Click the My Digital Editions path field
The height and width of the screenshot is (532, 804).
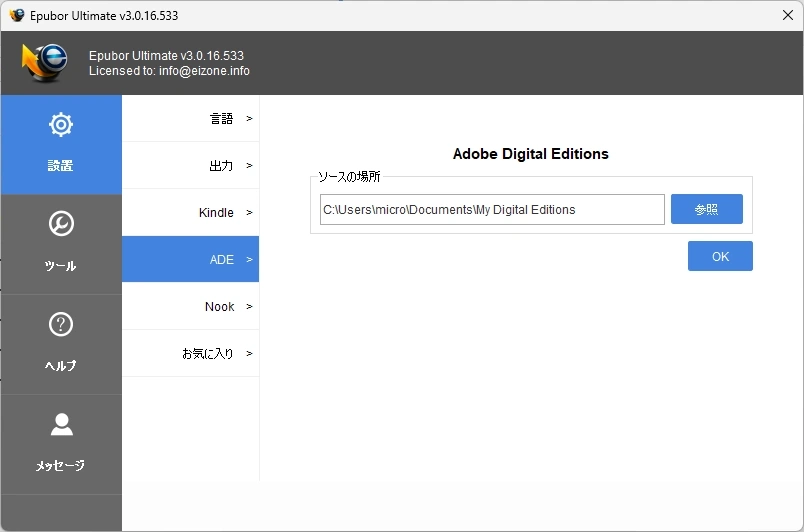492,210
